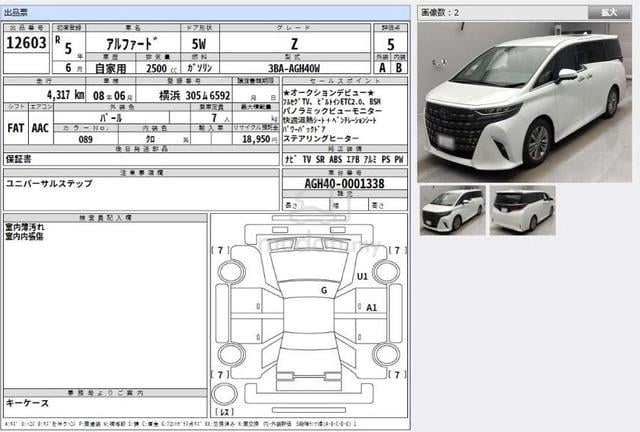Click the inspector note 室内内張傷
Viewport: 640px width, 432px height.
pyautogui.click(x=24, y=236)
